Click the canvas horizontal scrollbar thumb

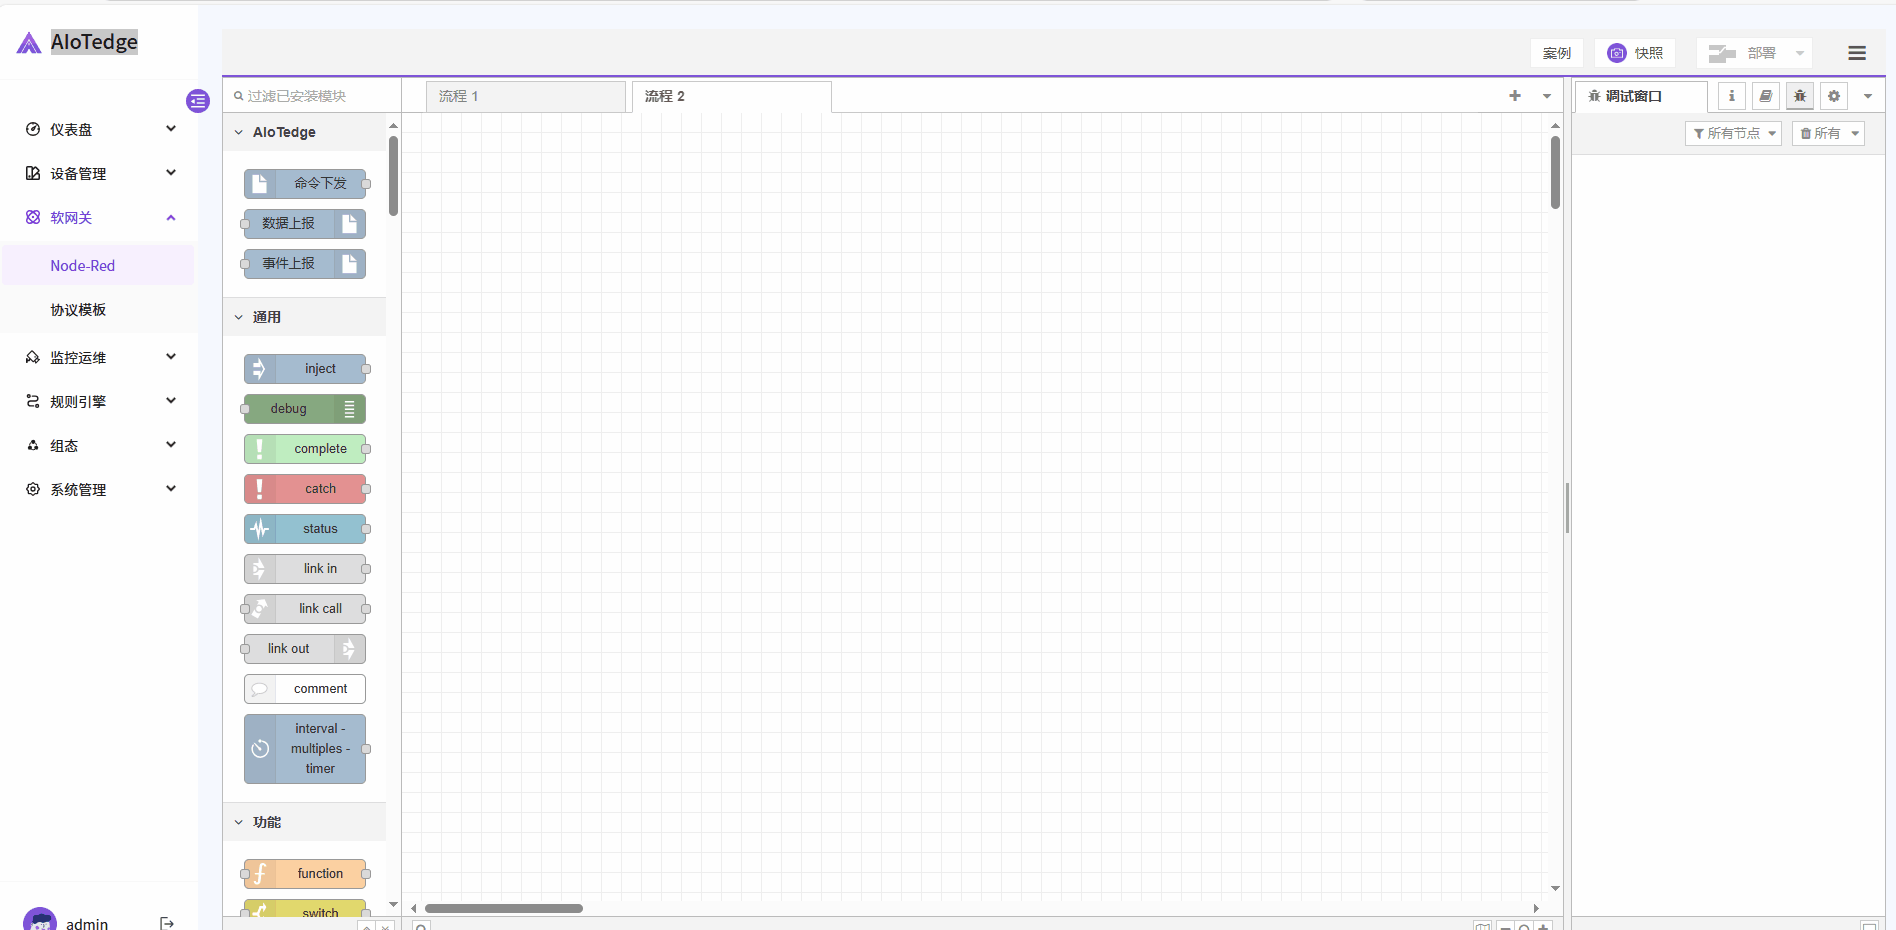click(504, 908)
